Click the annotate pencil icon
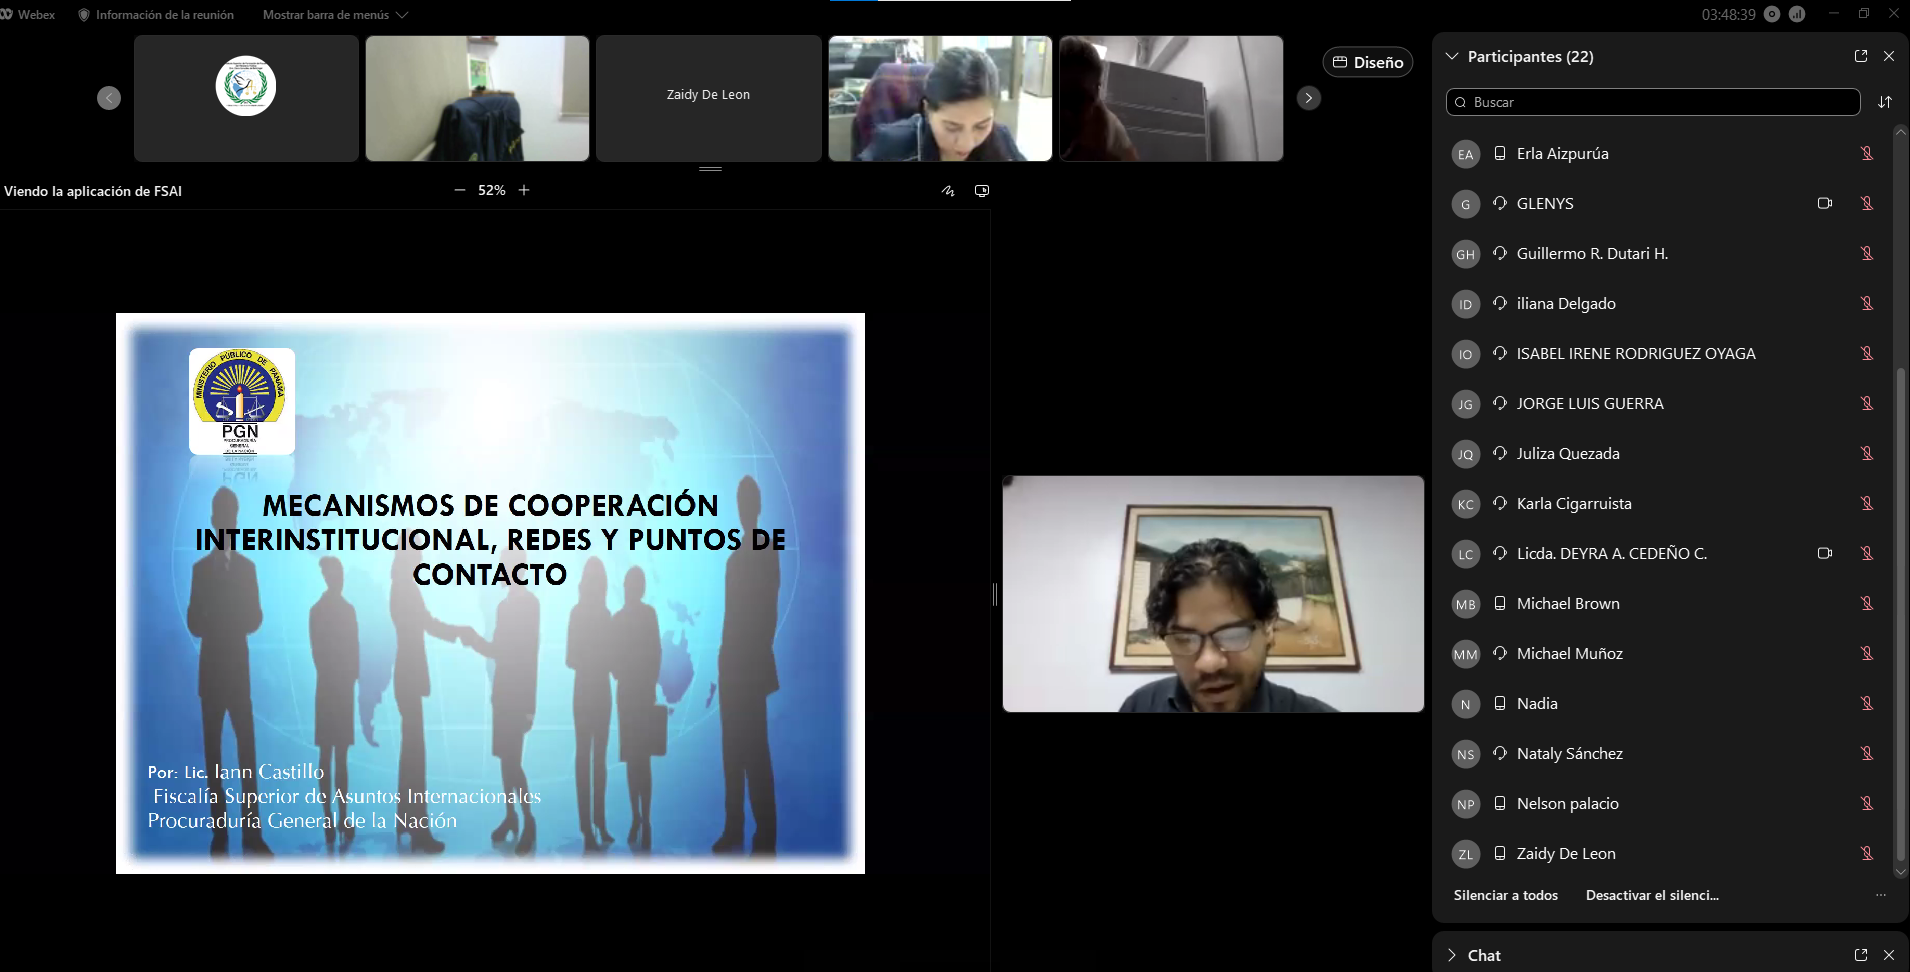This screenshot has height=972, width=1910. pos(948,191)
